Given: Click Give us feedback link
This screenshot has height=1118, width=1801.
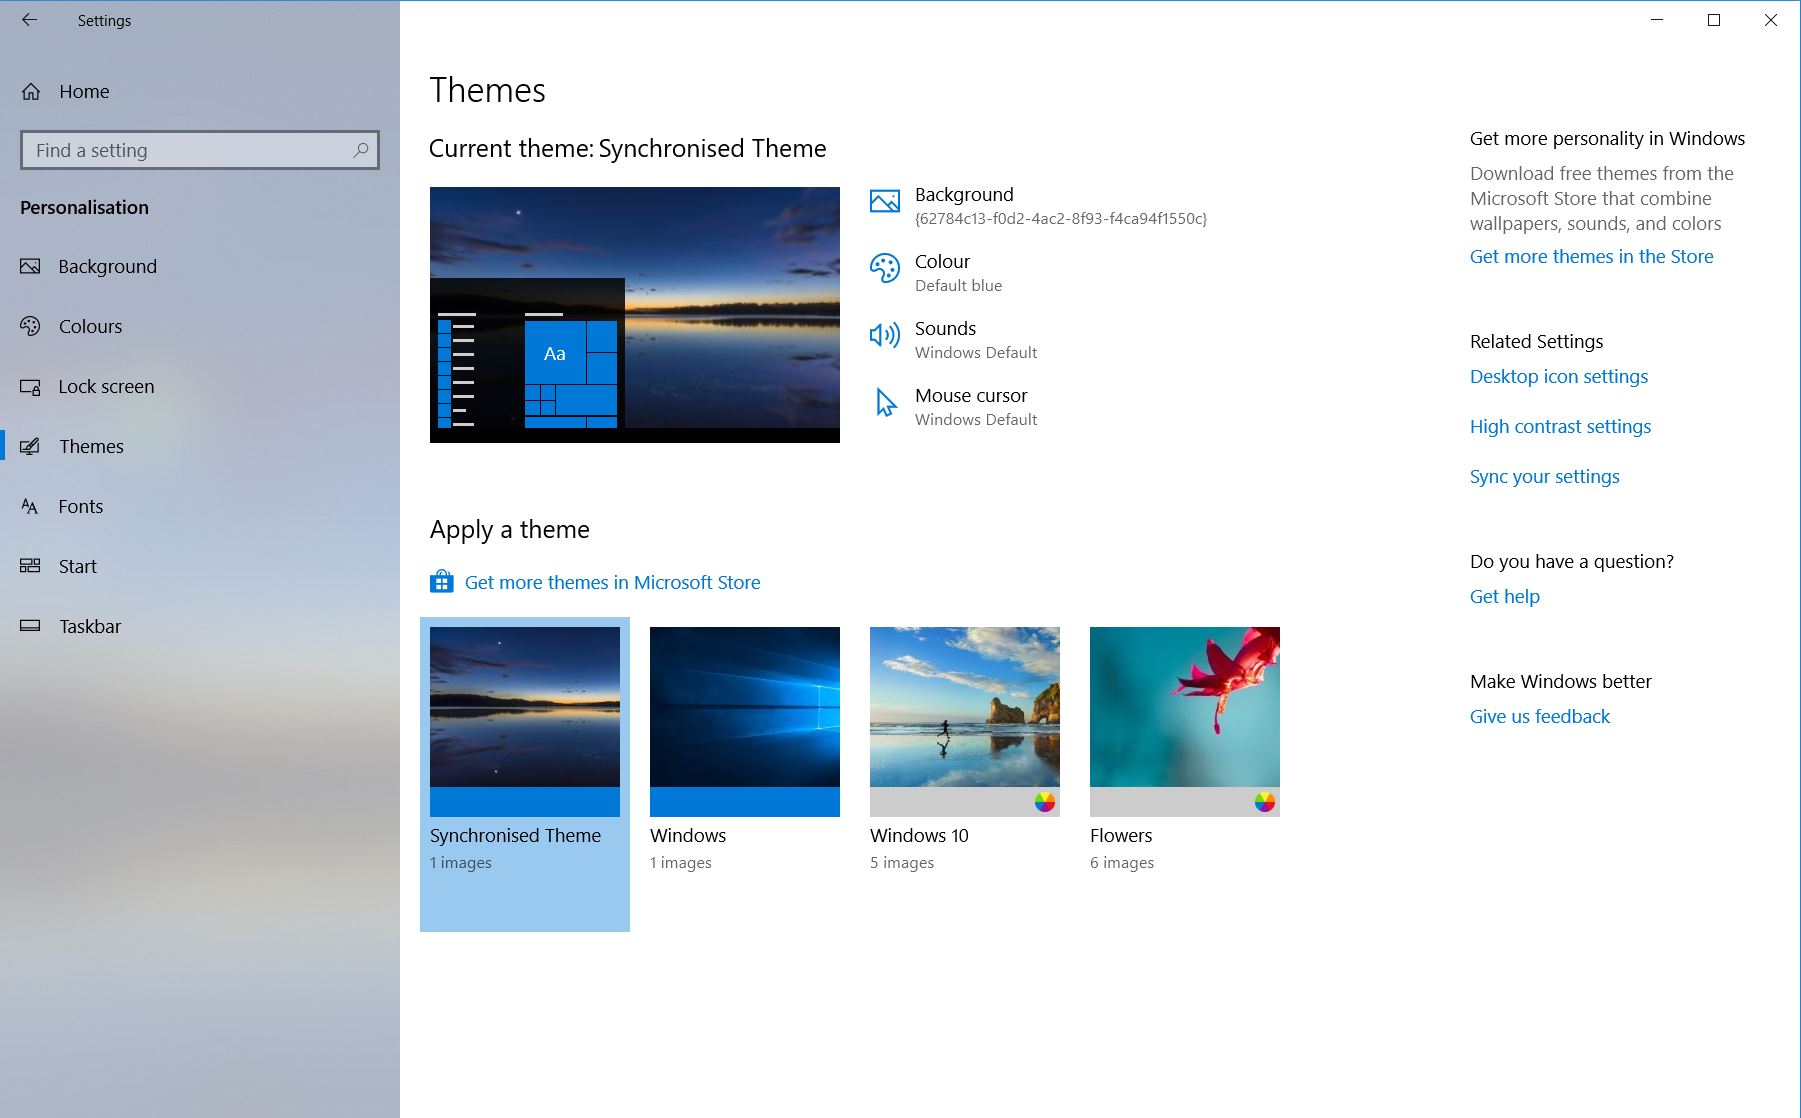Looking at the screenshot, I should click(x=1539, y=716).
